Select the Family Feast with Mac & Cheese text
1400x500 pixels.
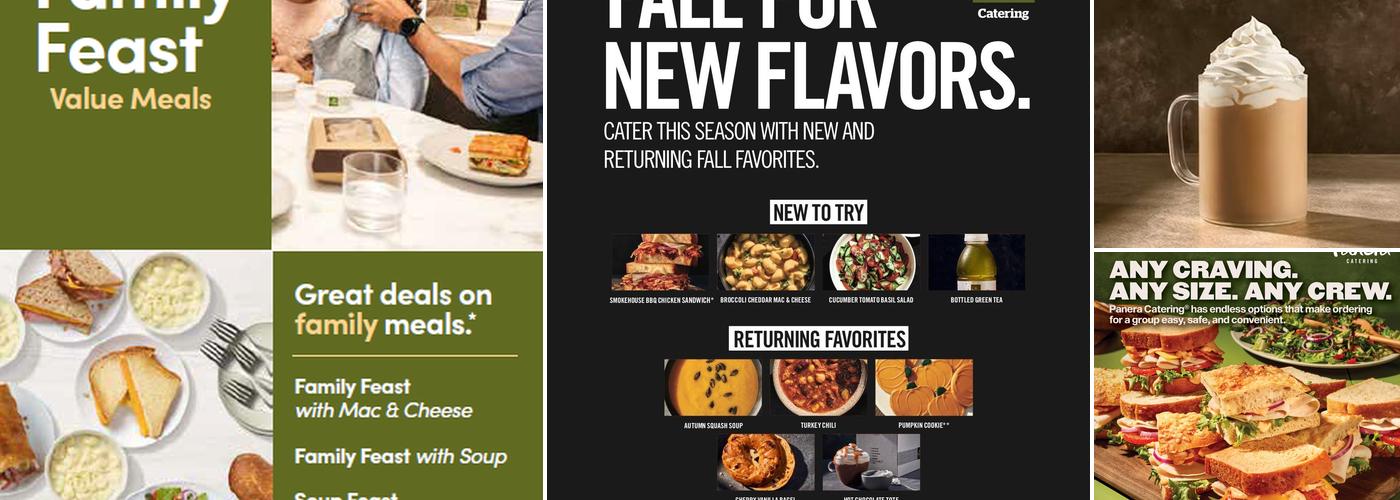click(383, 398)
